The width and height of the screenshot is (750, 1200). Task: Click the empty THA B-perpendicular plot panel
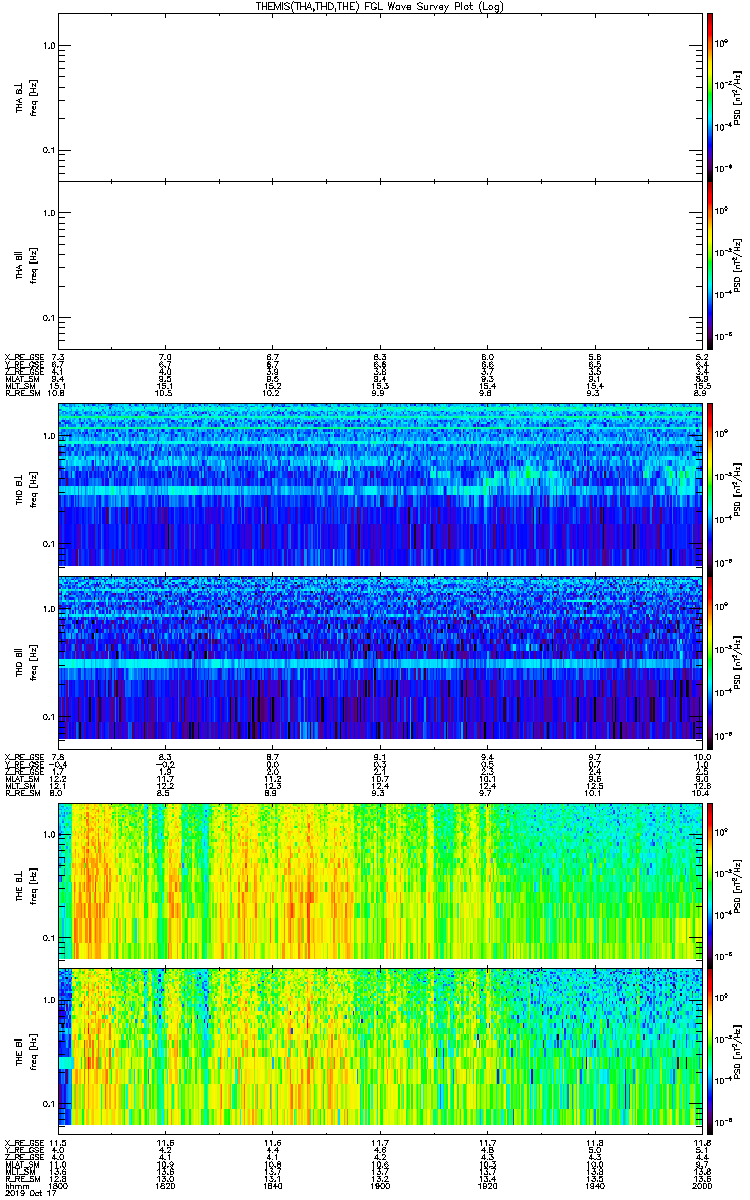point(380,97)
